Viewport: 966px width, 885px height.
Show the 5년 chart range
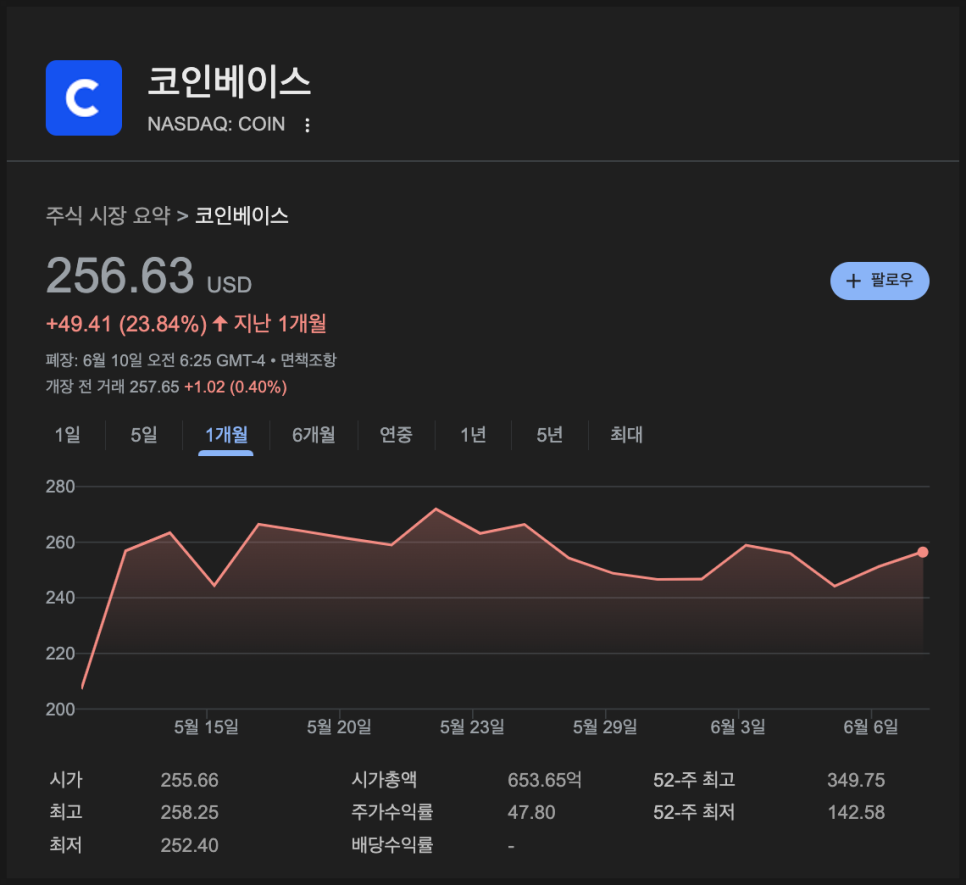(550, 435)
